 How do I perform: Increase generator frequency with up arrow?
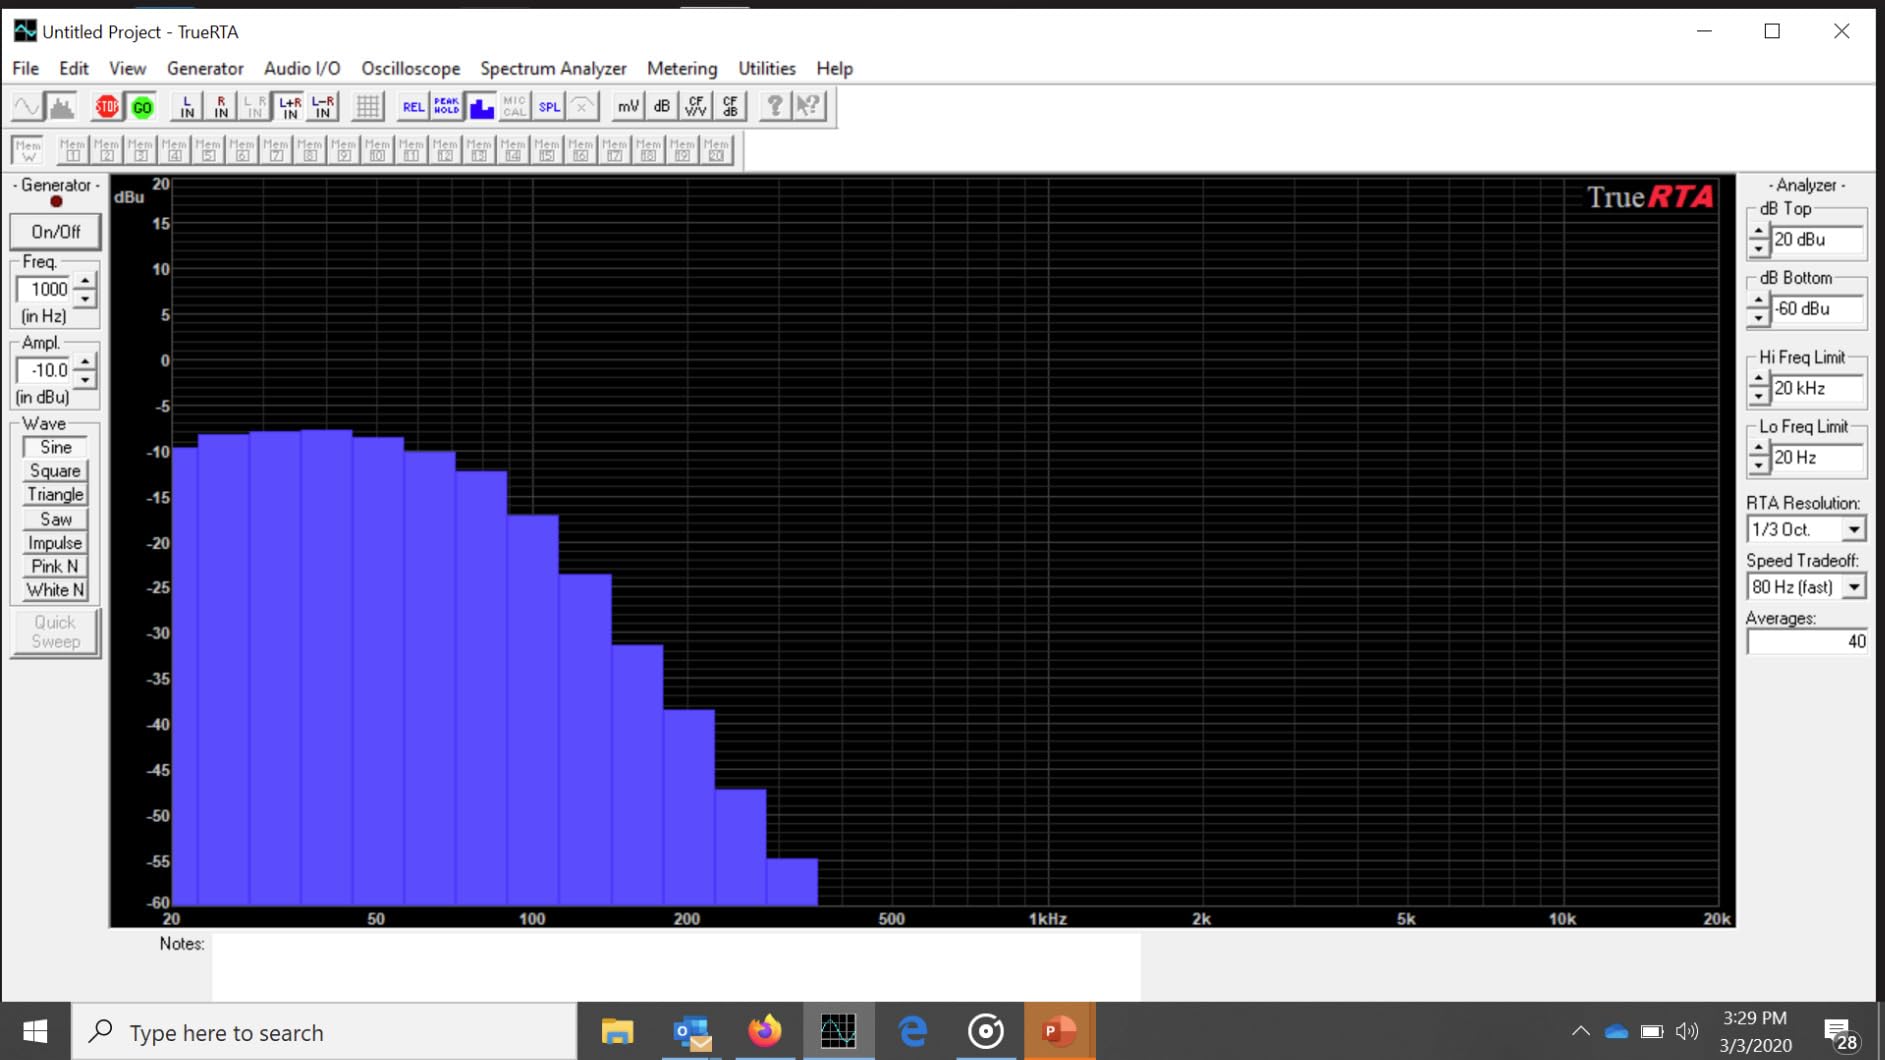[85, 281]
